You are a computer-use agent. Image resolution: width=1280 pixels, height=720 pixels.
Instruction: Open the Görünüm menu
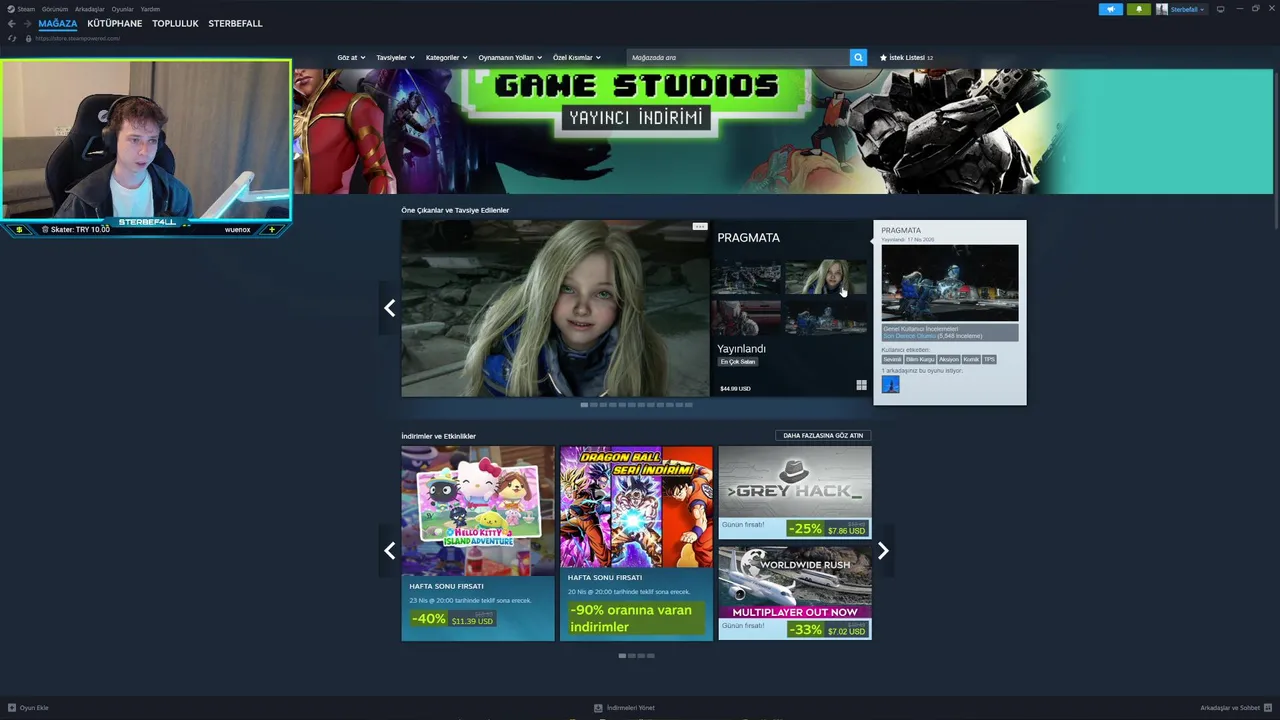55,9
